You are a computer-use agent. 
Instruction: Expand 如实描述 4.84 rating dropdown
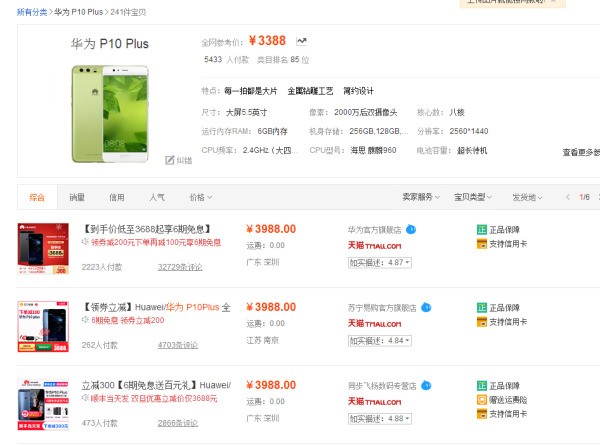[x=380, y=341]
